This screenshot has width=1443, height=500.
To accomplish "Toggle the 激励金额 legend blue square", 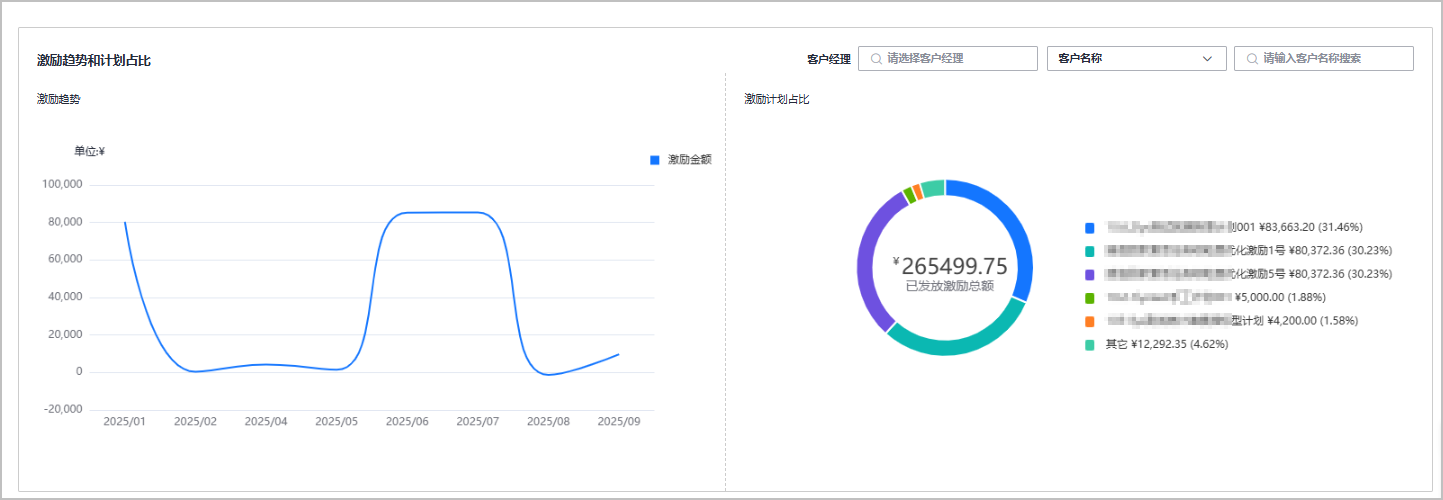I will point(655,160).
